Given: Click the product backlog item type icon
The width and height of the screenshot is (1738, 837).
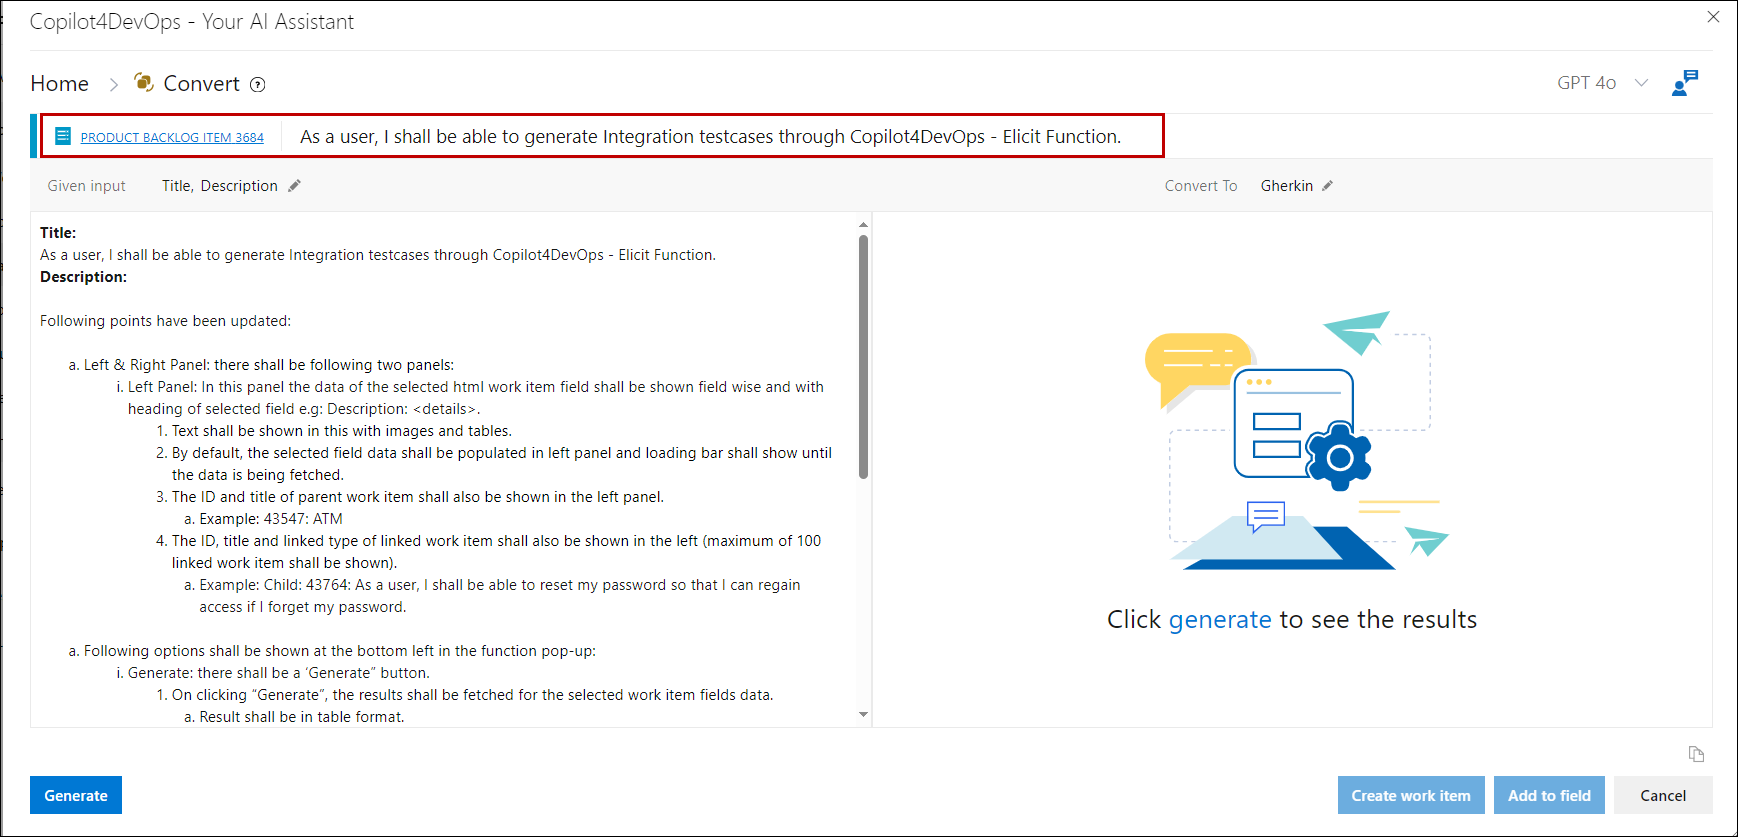Looking at the screenshot, I should 63,136.
